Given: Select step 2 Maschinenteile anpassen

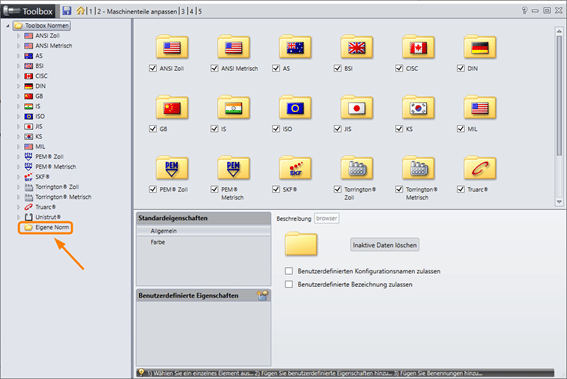Looking at the screenshot, I should pos(137,12).
